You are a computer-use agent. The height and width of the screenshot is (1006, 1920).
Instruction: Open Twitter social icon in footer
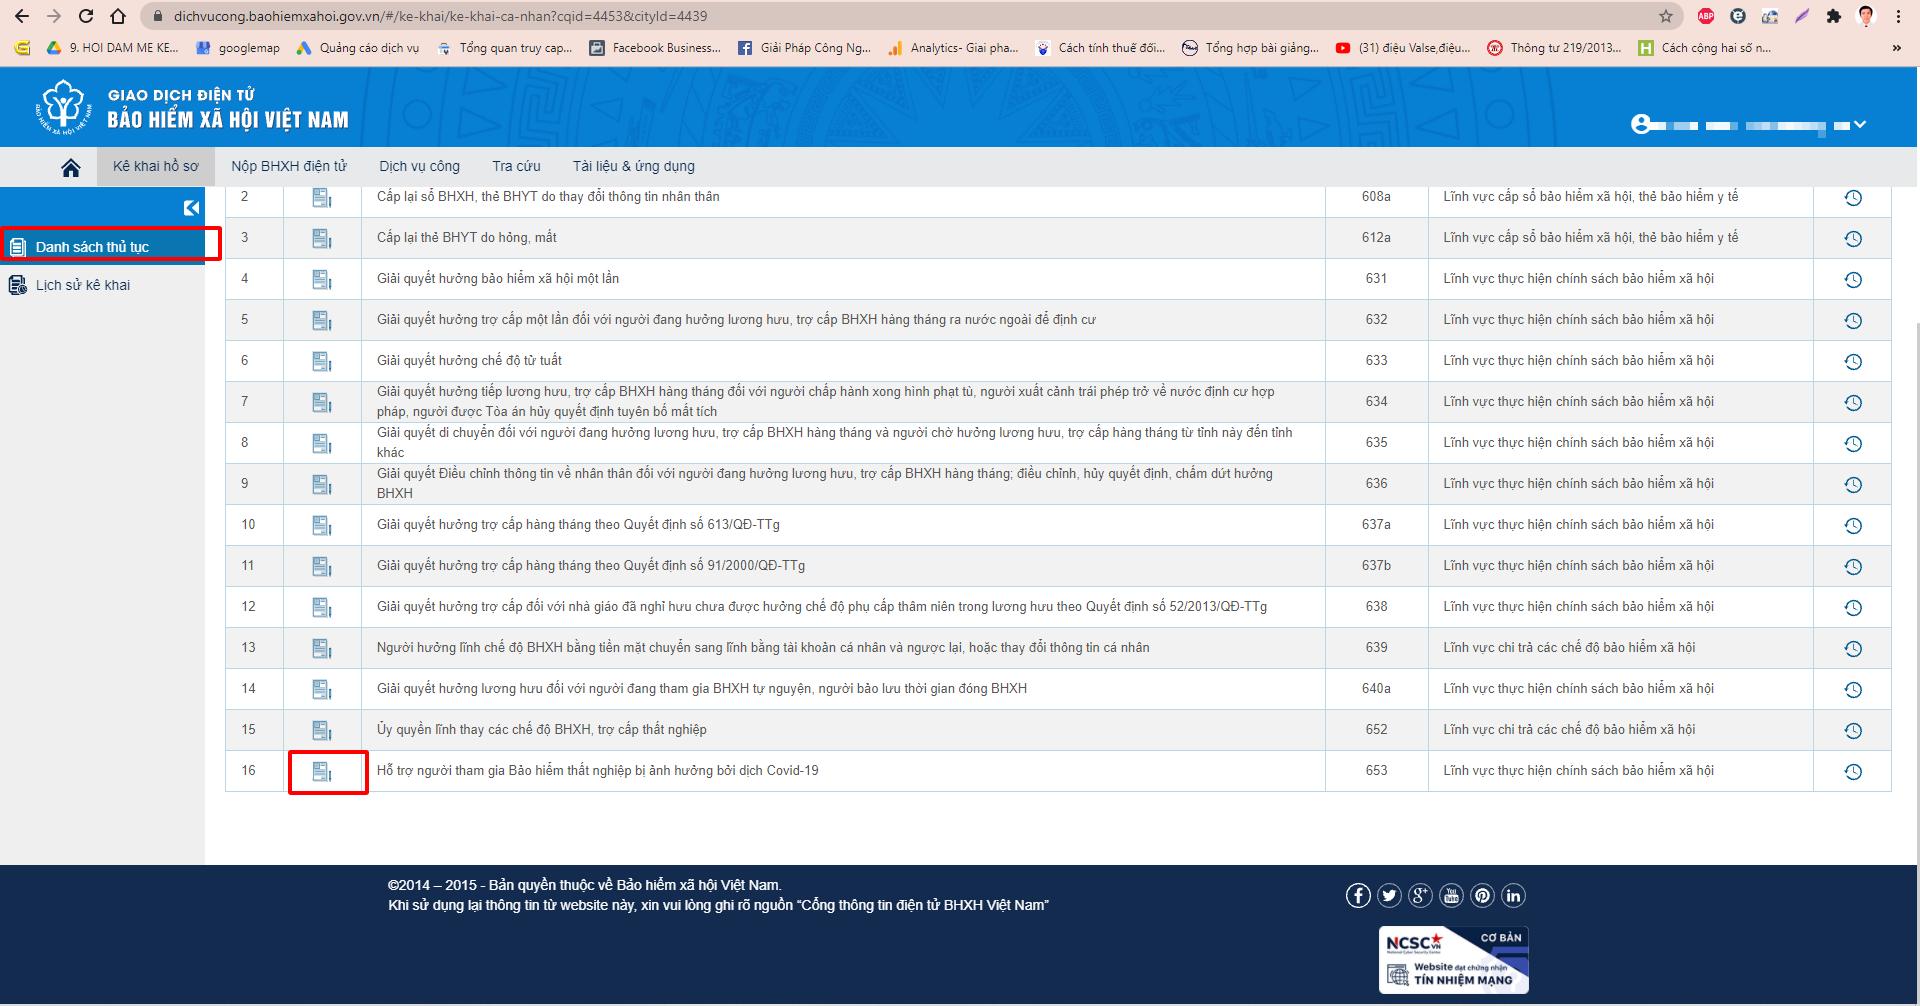[1389, 896]
